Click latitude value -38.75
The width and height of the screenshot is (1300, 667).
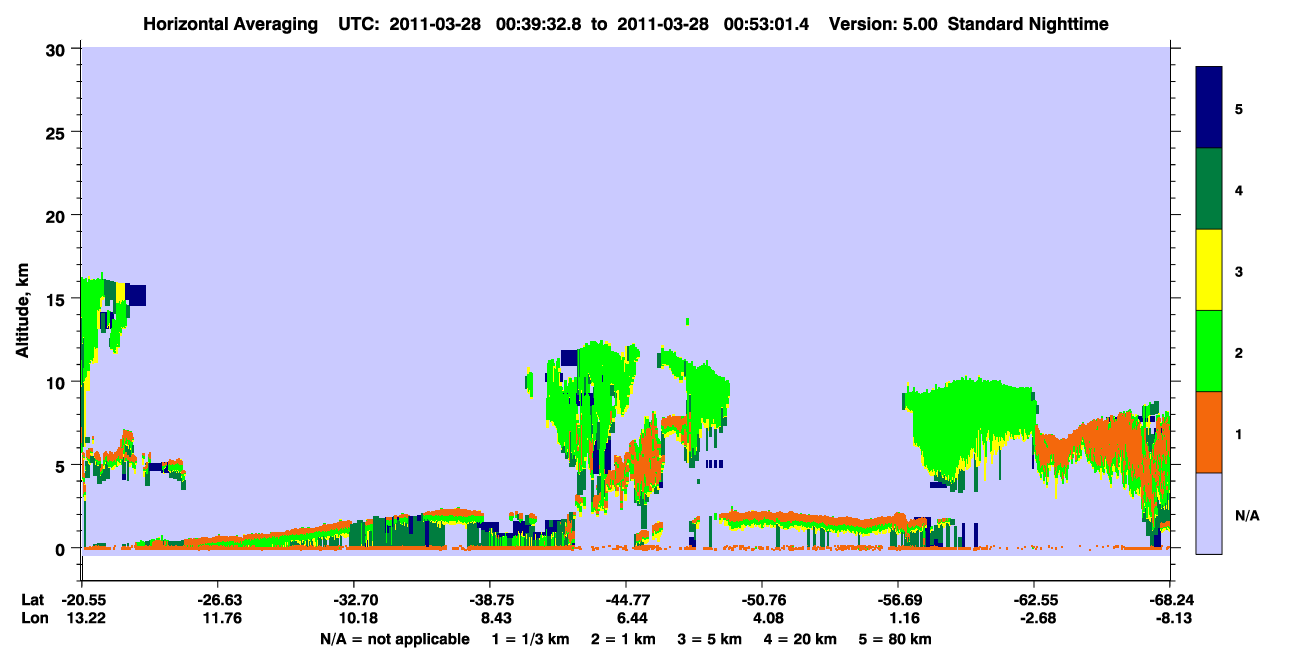[490, 600]
